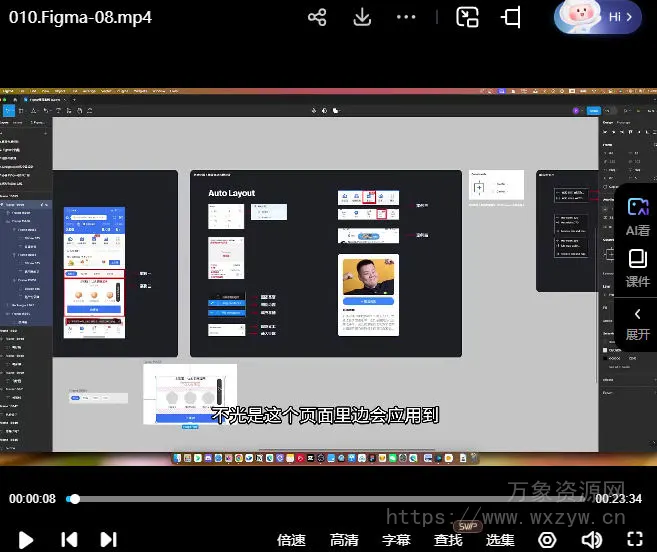Skip to the previous video
The height and width of the screenshot is (552, 657).
[x=69, y=539]
